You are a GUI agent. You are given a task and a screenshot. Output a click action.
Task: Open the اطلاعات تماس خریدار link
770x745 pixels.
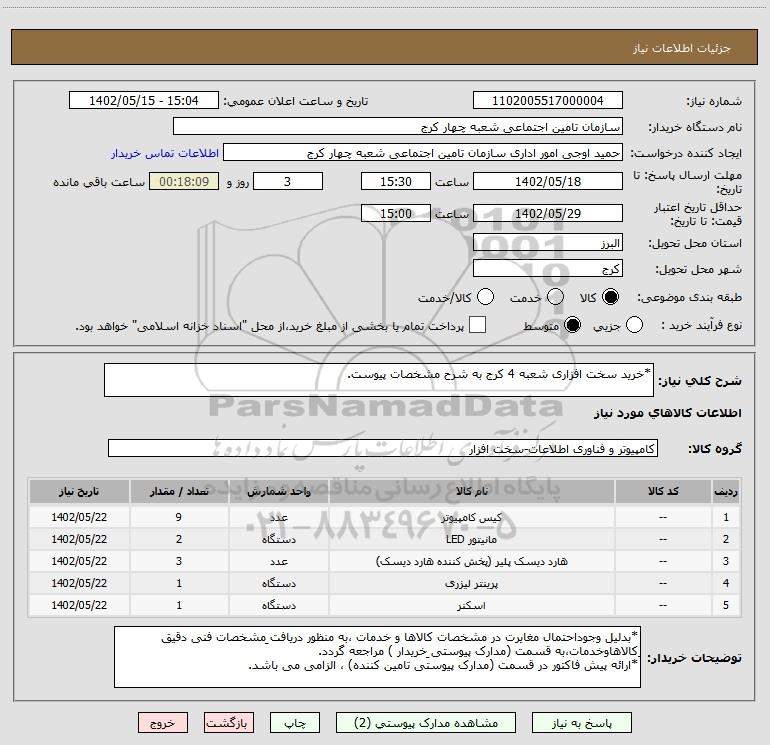(x=165, y=153)
